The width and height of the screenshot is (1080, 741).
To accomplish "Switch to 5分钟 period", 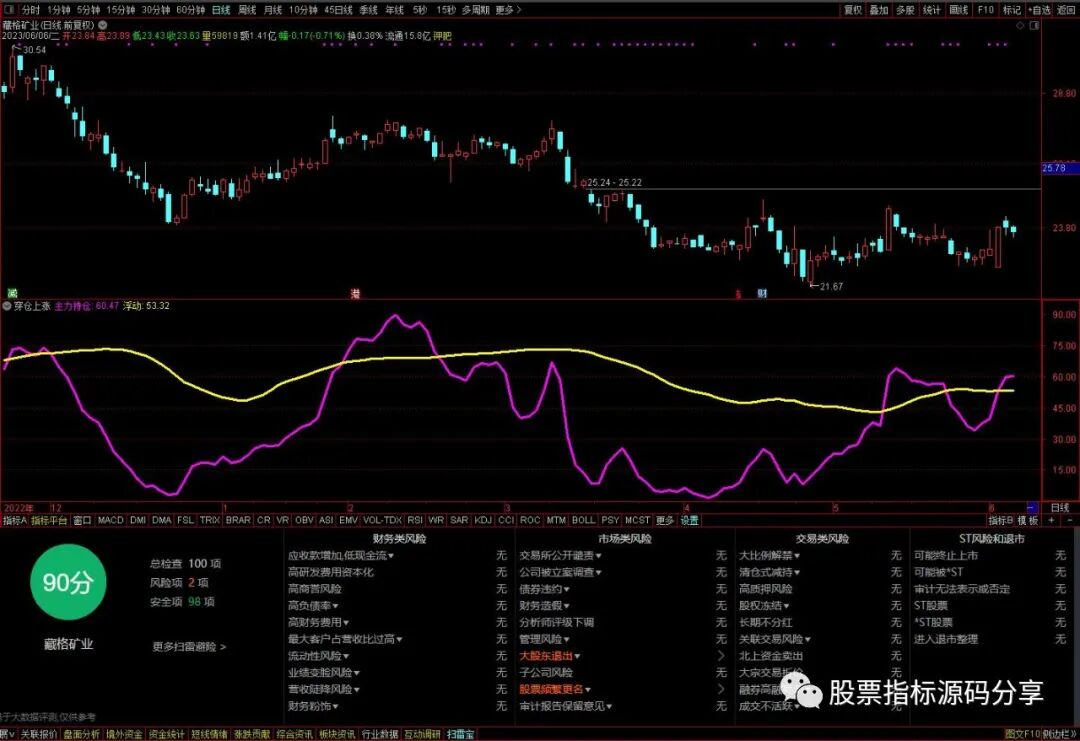I will coord(88,10).
